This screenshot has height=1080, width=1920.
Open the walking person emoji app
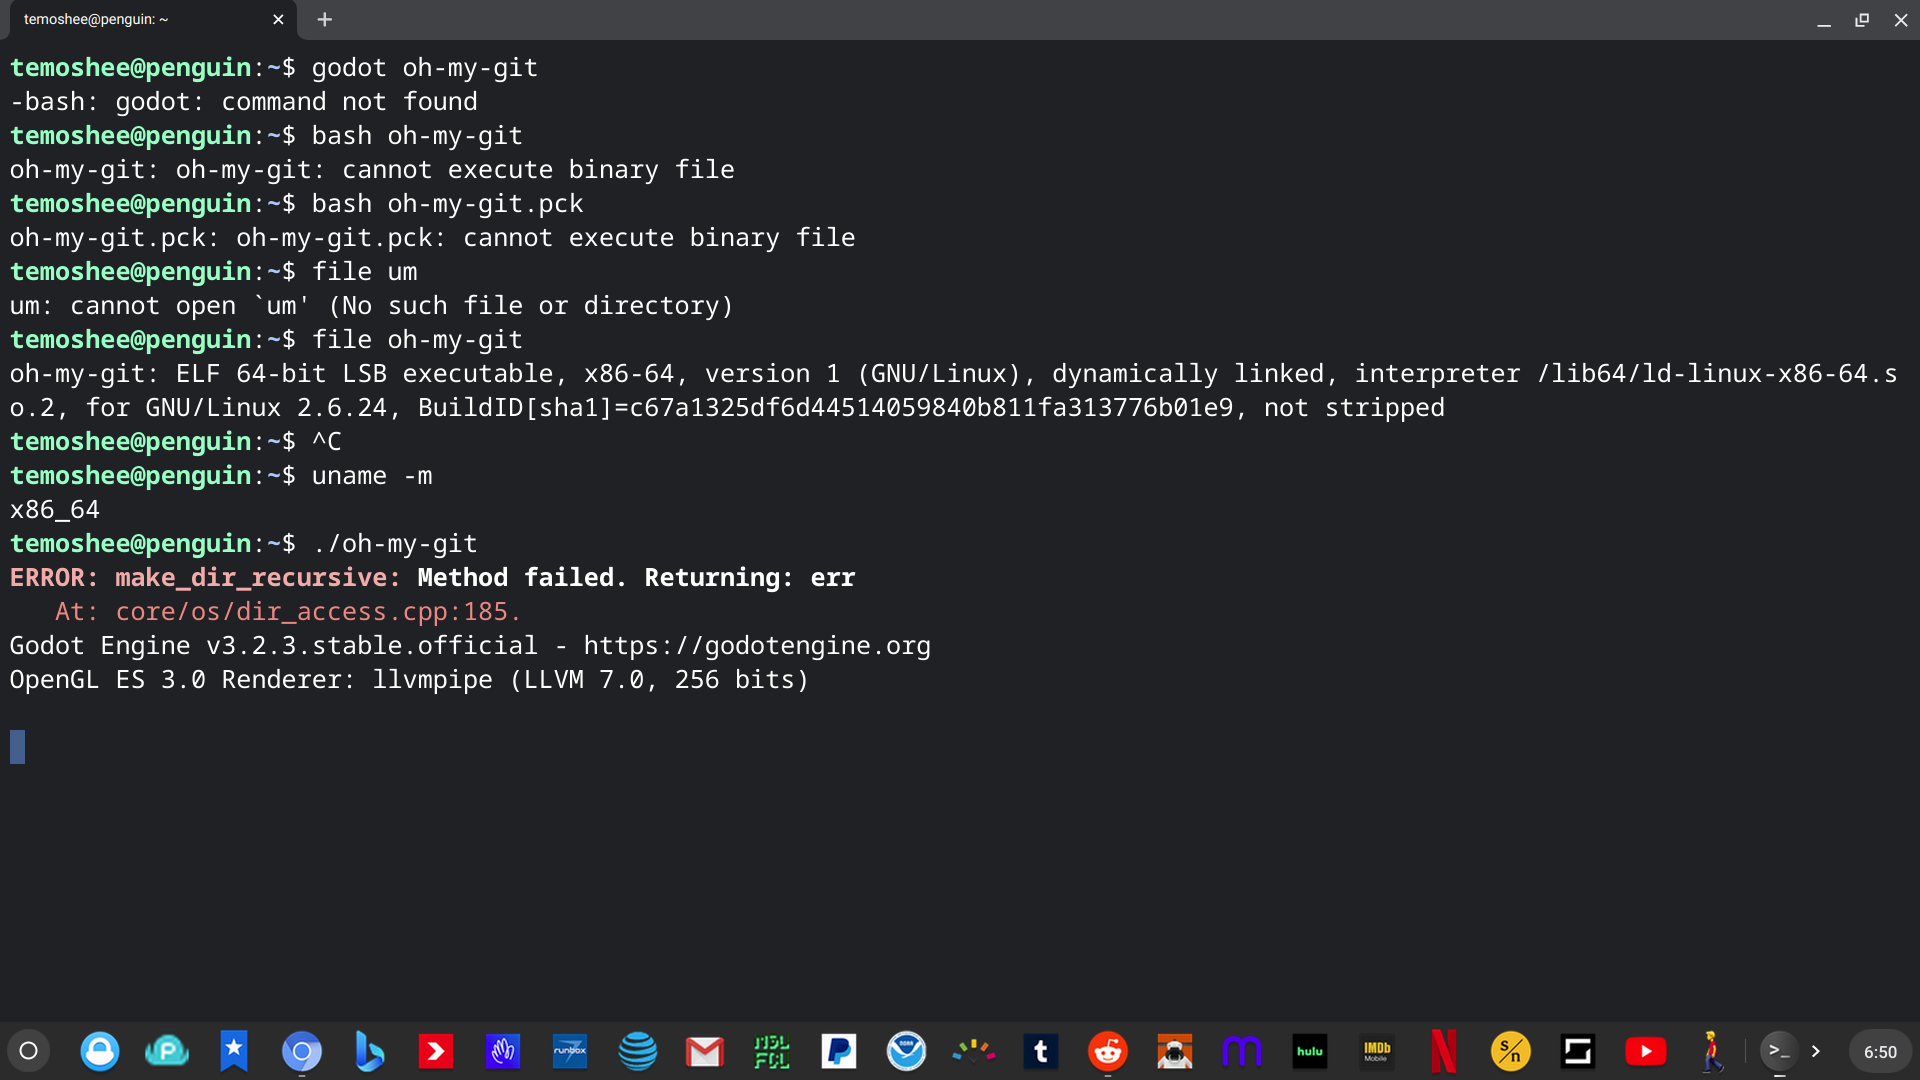pos(1712,1051)
